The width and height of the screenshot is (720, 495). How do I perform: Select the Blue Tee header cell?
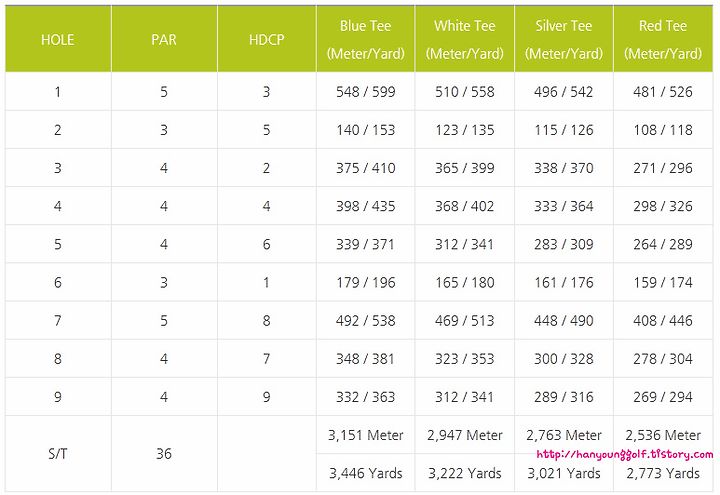pos(366,39)
